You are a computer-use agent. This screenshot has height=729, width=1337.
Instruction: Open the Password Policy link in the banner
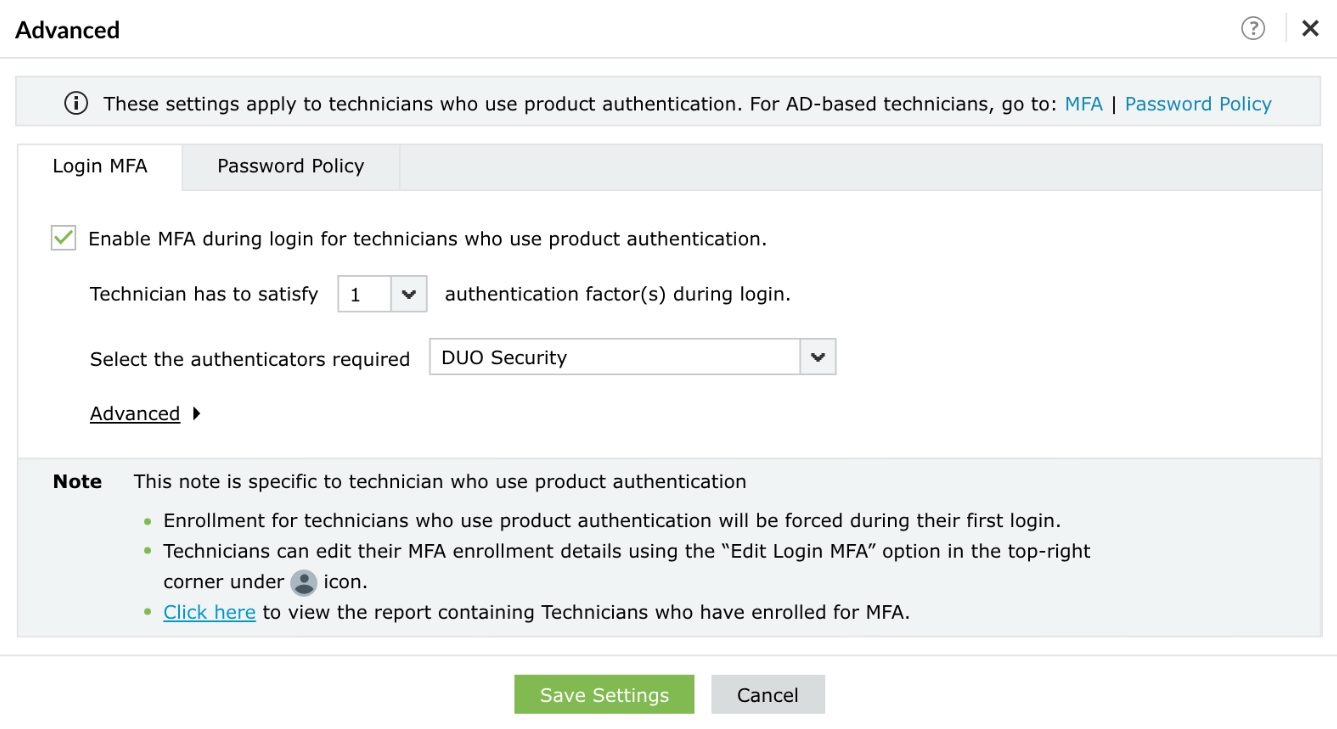tap(1198, 104)
